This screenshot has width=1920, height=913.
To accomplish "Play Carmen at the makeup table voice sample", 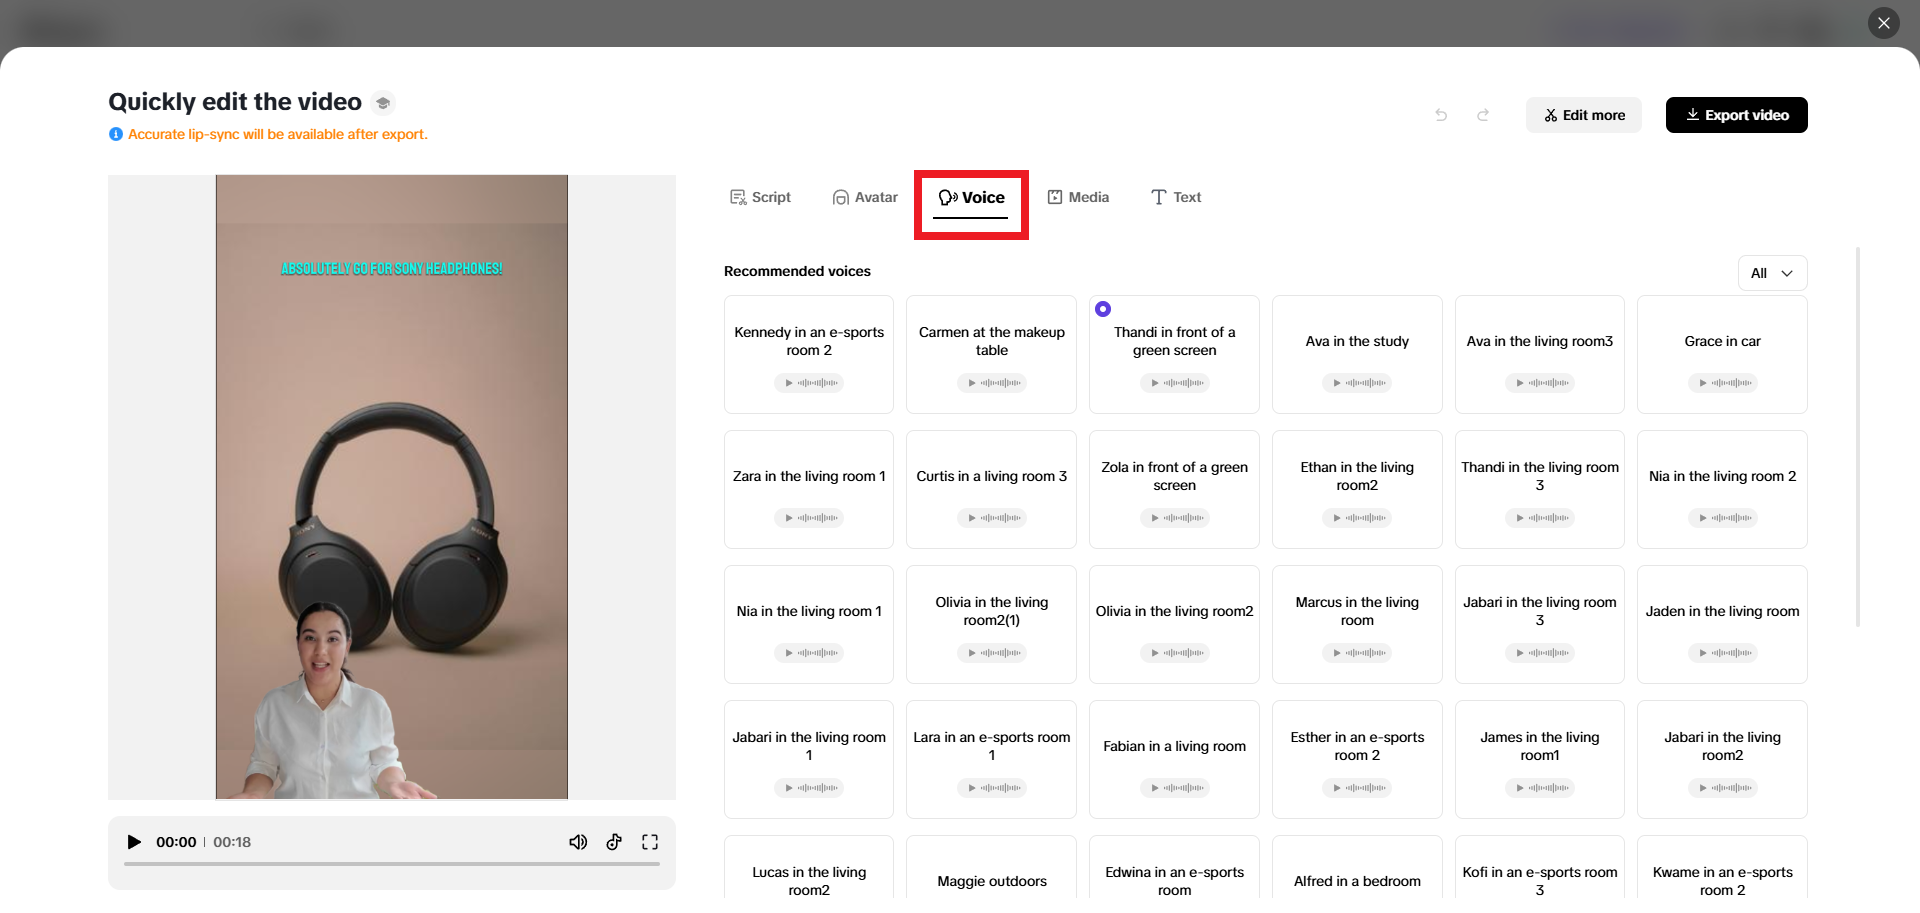I will click(x=992, y=383).
